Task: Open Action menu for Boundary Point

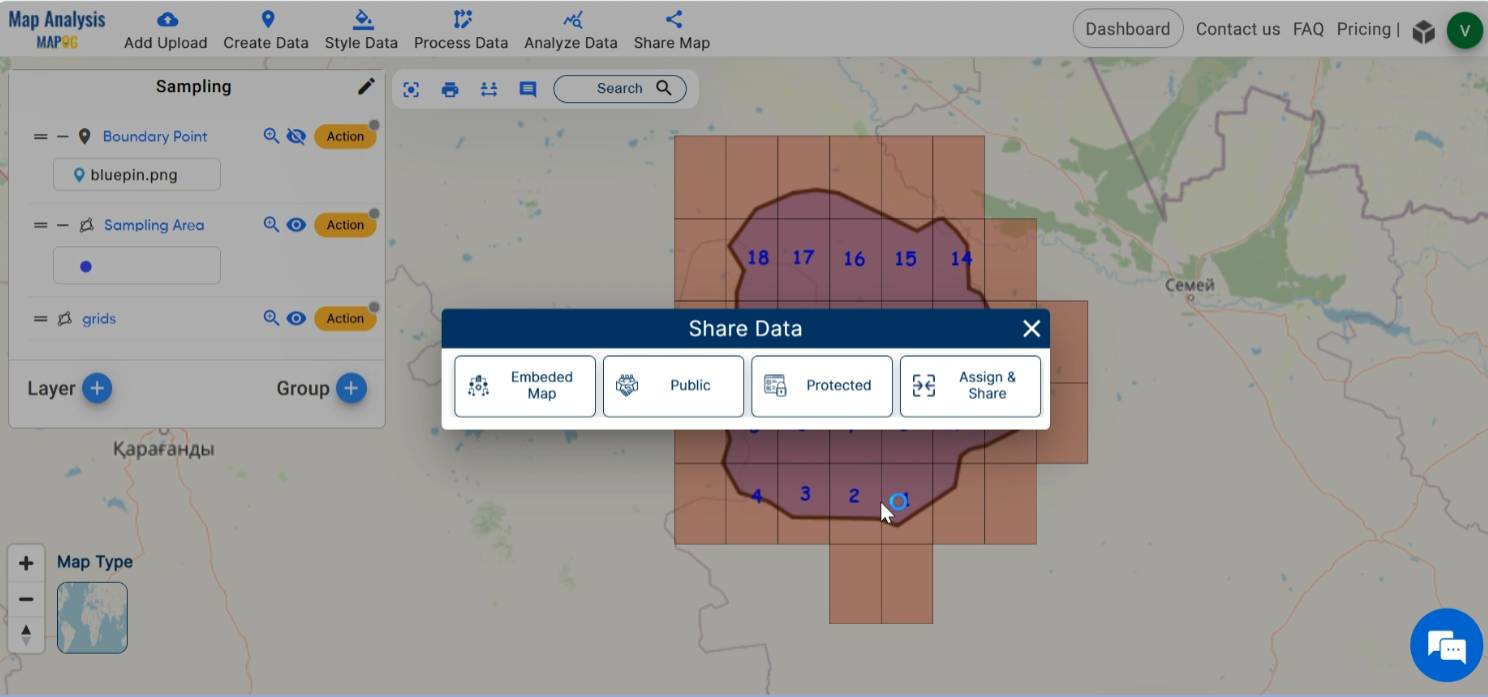Action: 345,136
